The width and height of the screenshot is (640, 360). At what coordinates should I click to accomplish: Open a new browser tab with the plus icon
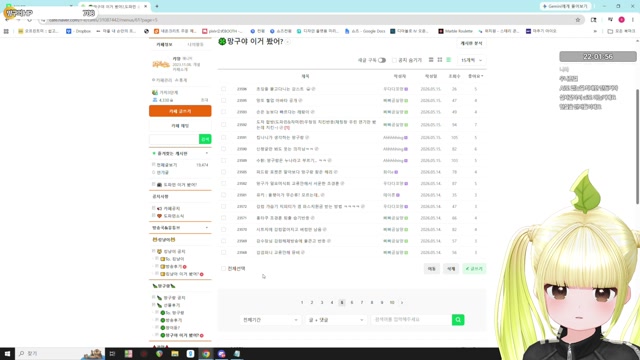(157, 6)
